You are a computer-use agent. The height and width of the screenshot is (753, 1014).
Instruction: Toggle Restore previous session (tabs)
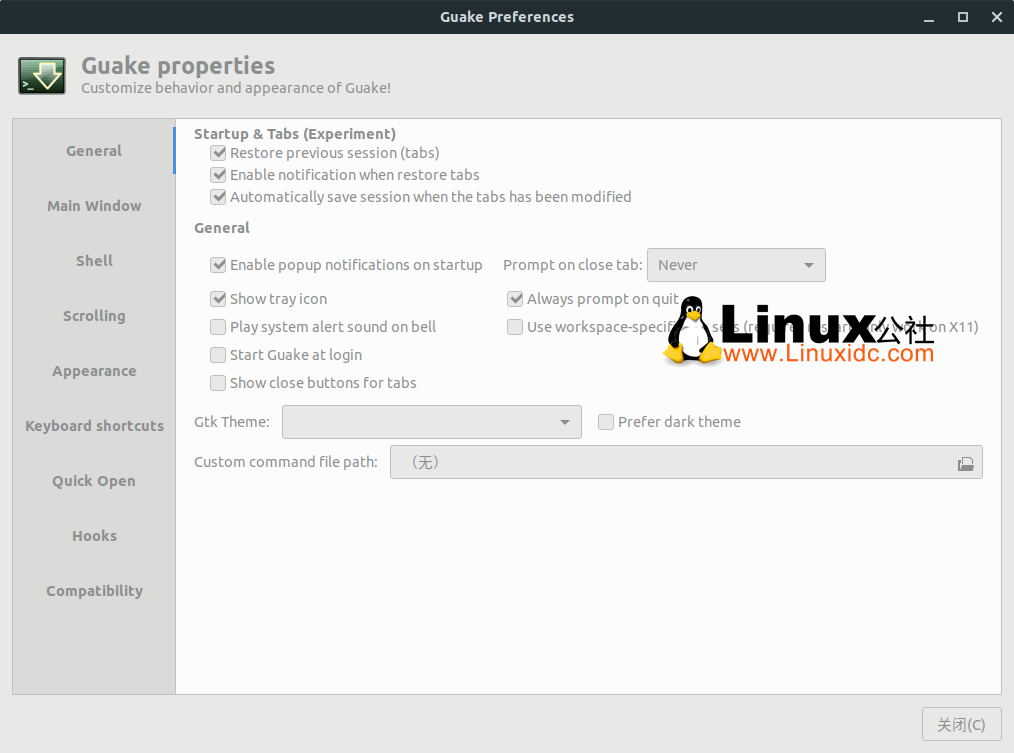pyautogui.click(x=219, y=153)
